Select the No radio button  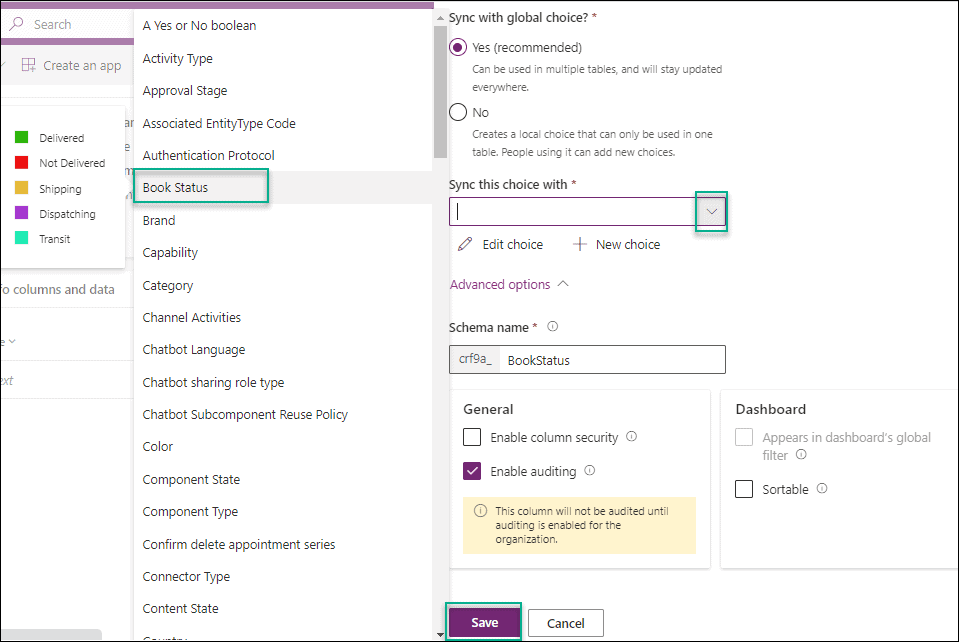pyautogui.click(x=458, y=112)
